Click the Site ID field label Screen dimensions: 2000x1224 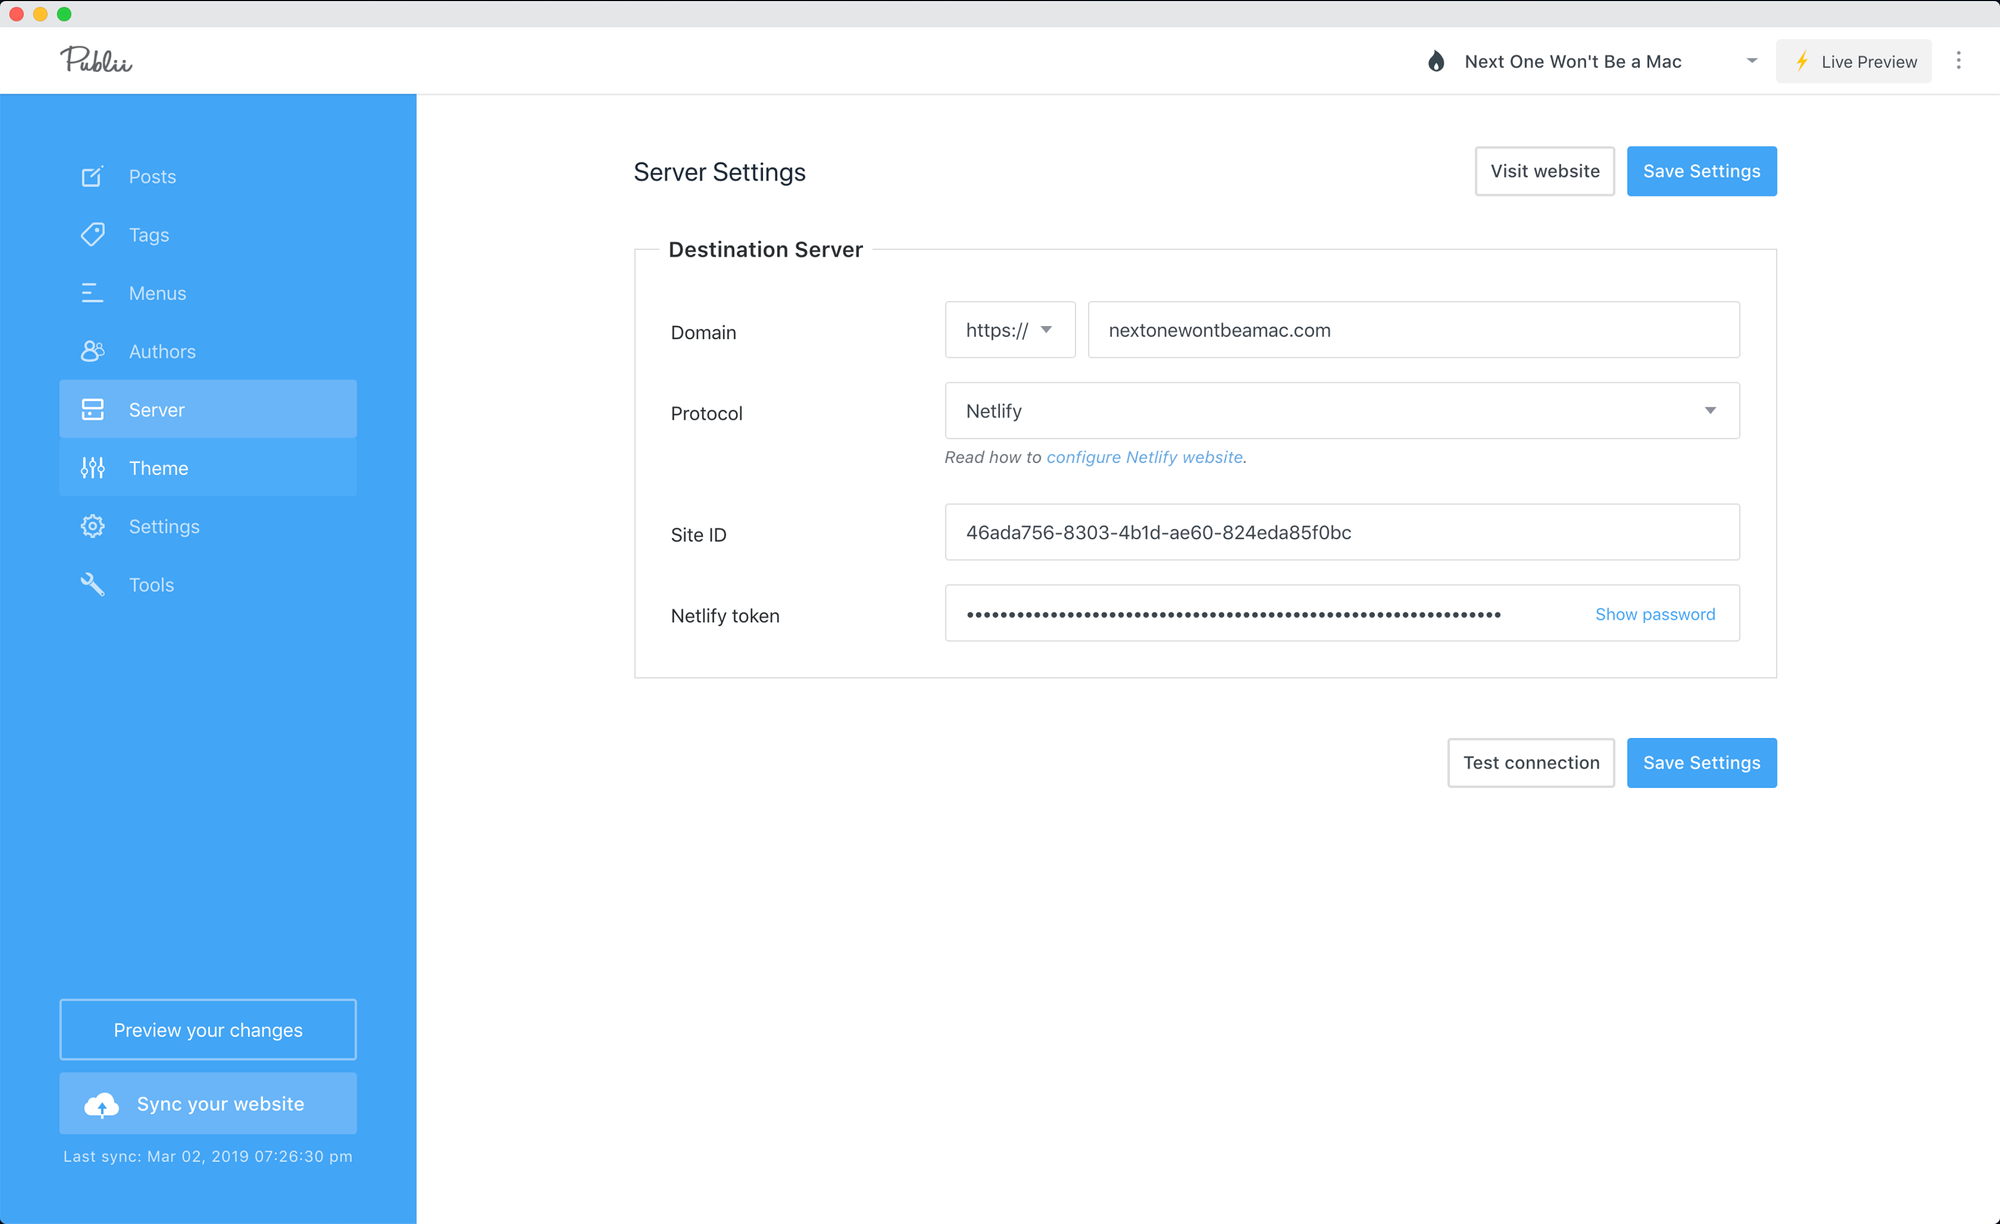(x=699, y=535)
